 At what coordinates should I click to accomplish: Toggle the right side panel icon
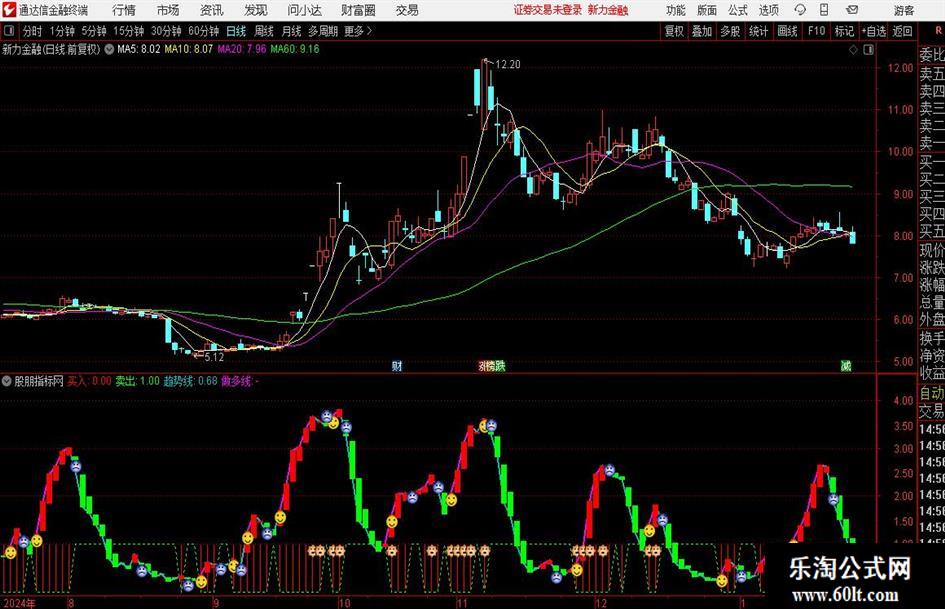[868, 50]
